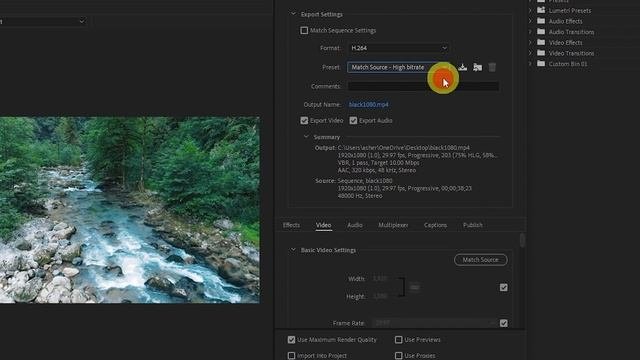
Task: Switch to the Audio tab
Action: pos(355,225)
